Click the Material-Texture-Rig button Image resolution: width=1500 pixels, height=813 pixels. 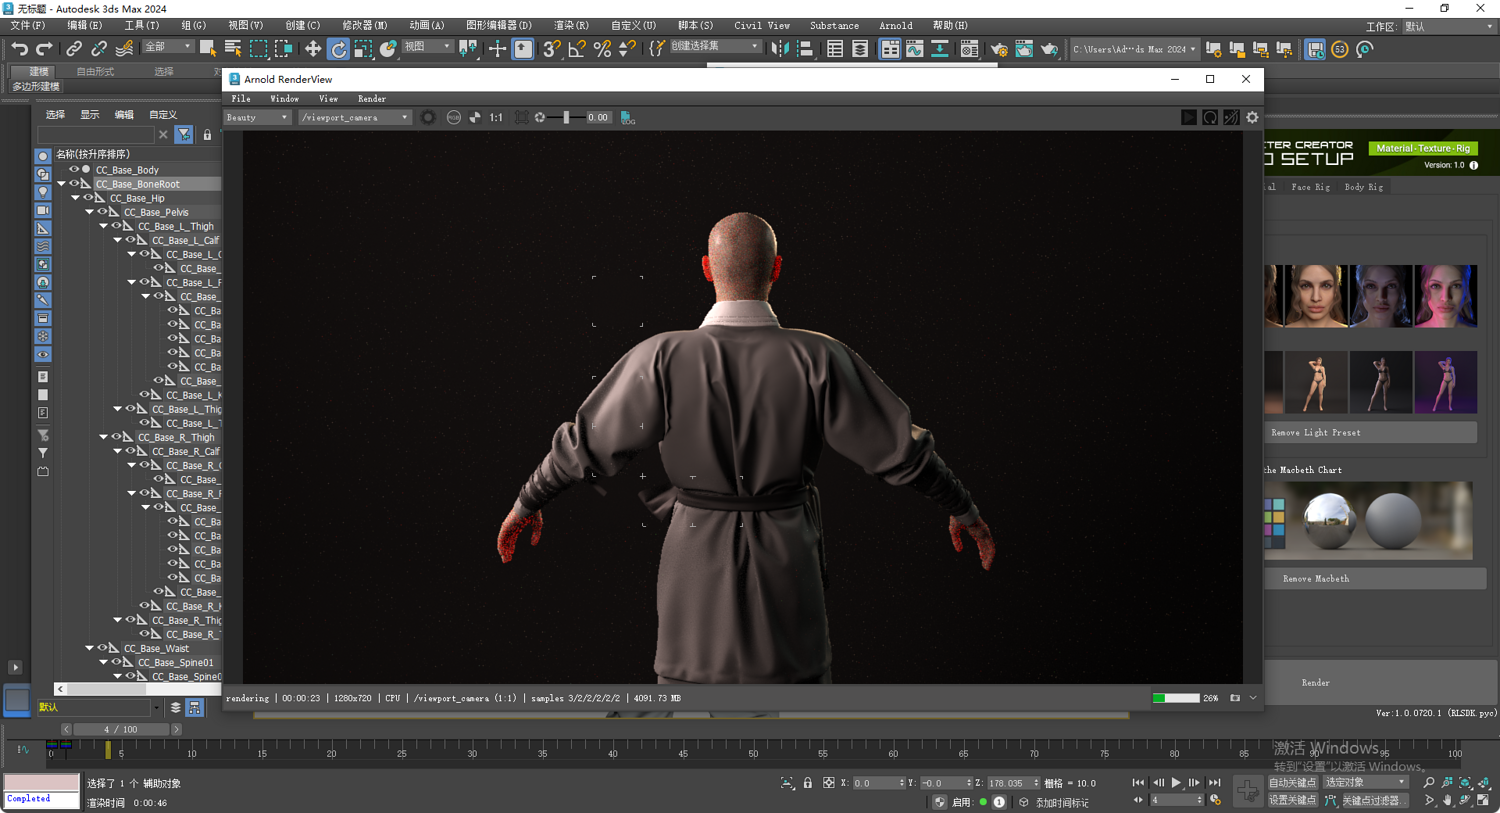[1423, 148]
